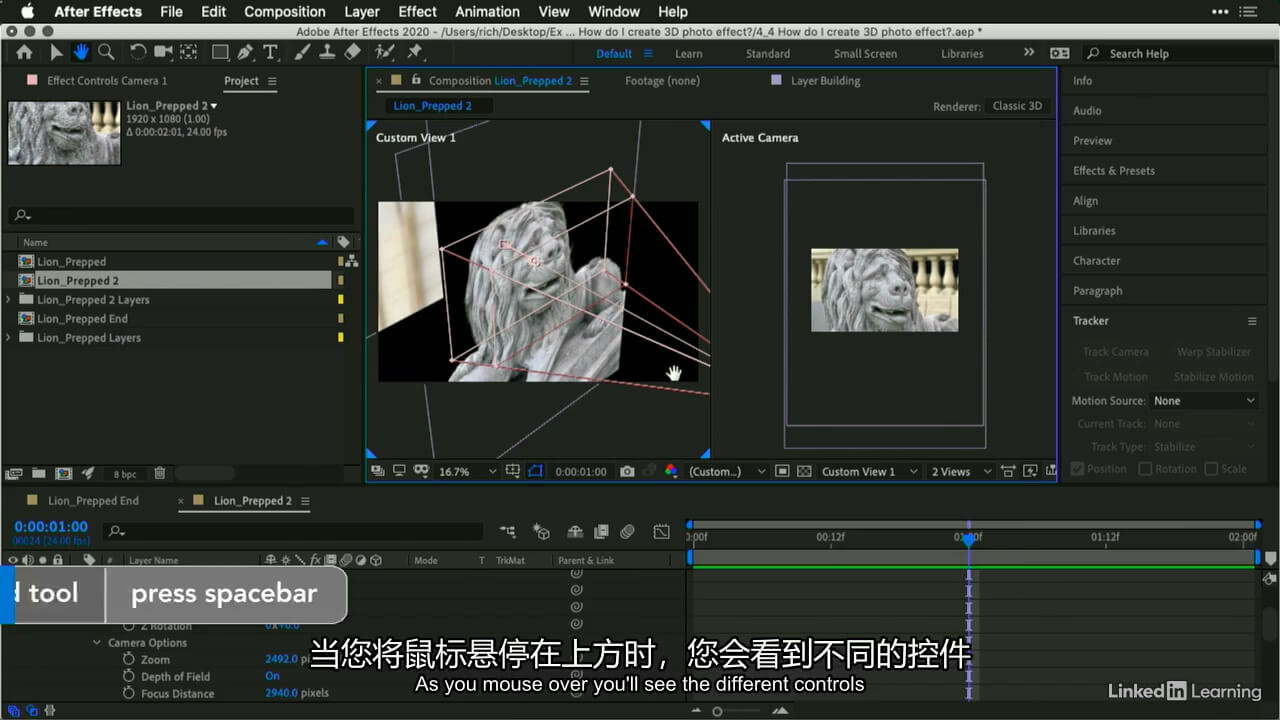Click the Classic 3D renderer button
The height and width of the screenshot is (720, 1280).
tap(1017, 106)
